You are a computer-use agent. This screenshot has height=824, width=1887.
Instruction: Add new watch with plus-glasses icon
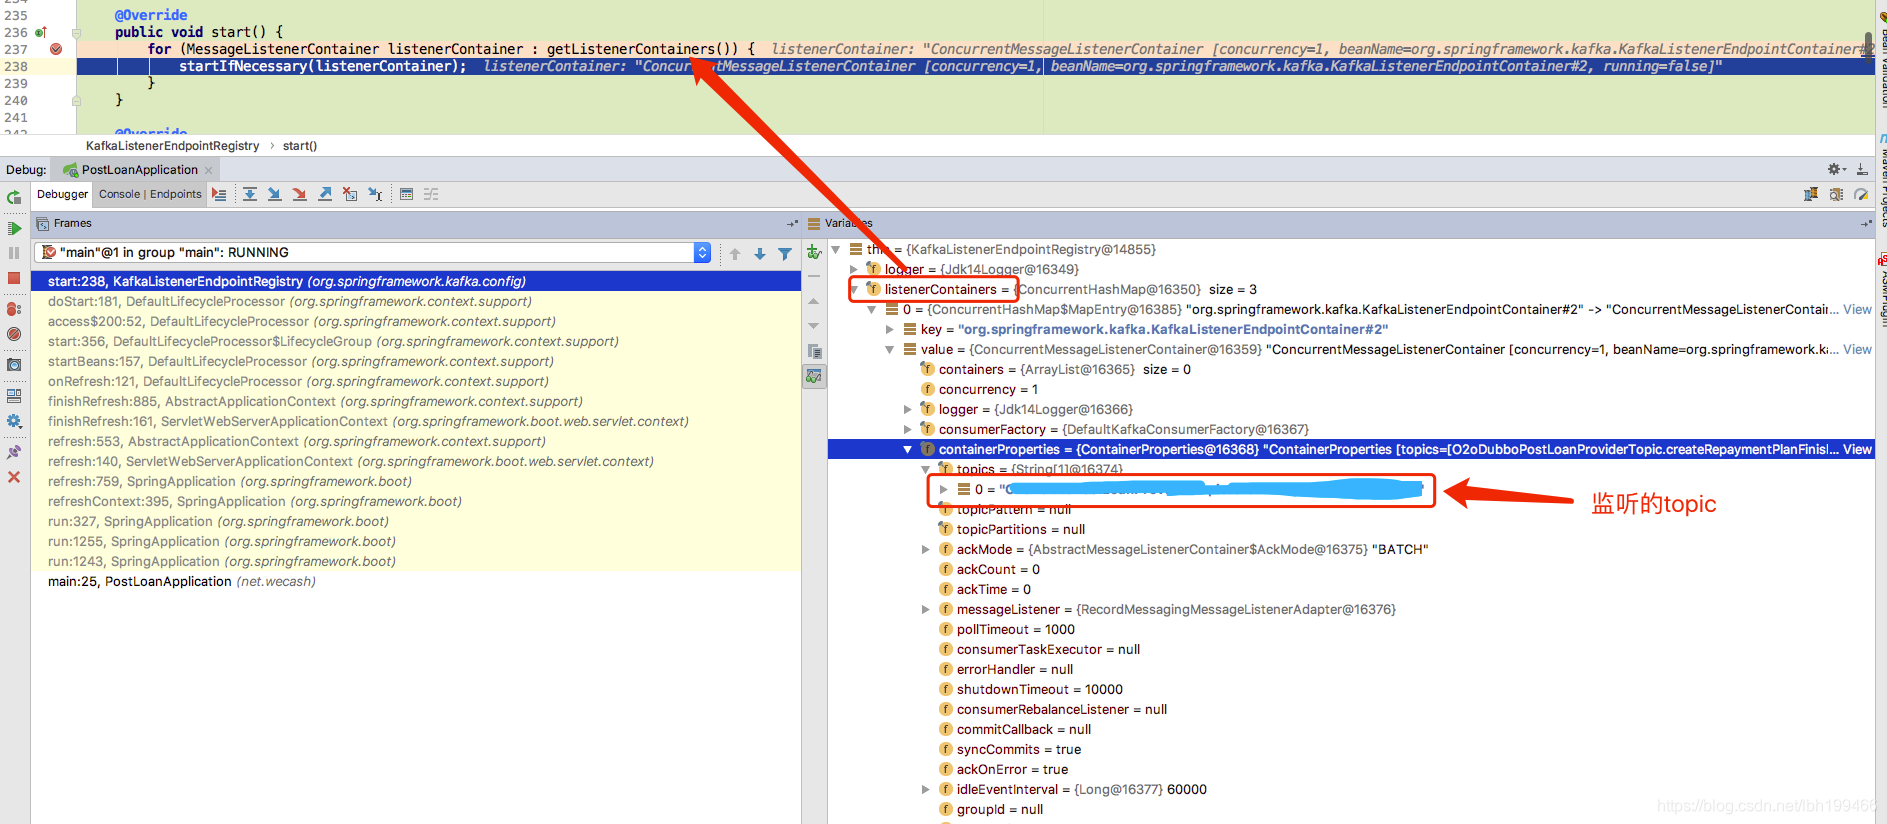pos(814,252)
